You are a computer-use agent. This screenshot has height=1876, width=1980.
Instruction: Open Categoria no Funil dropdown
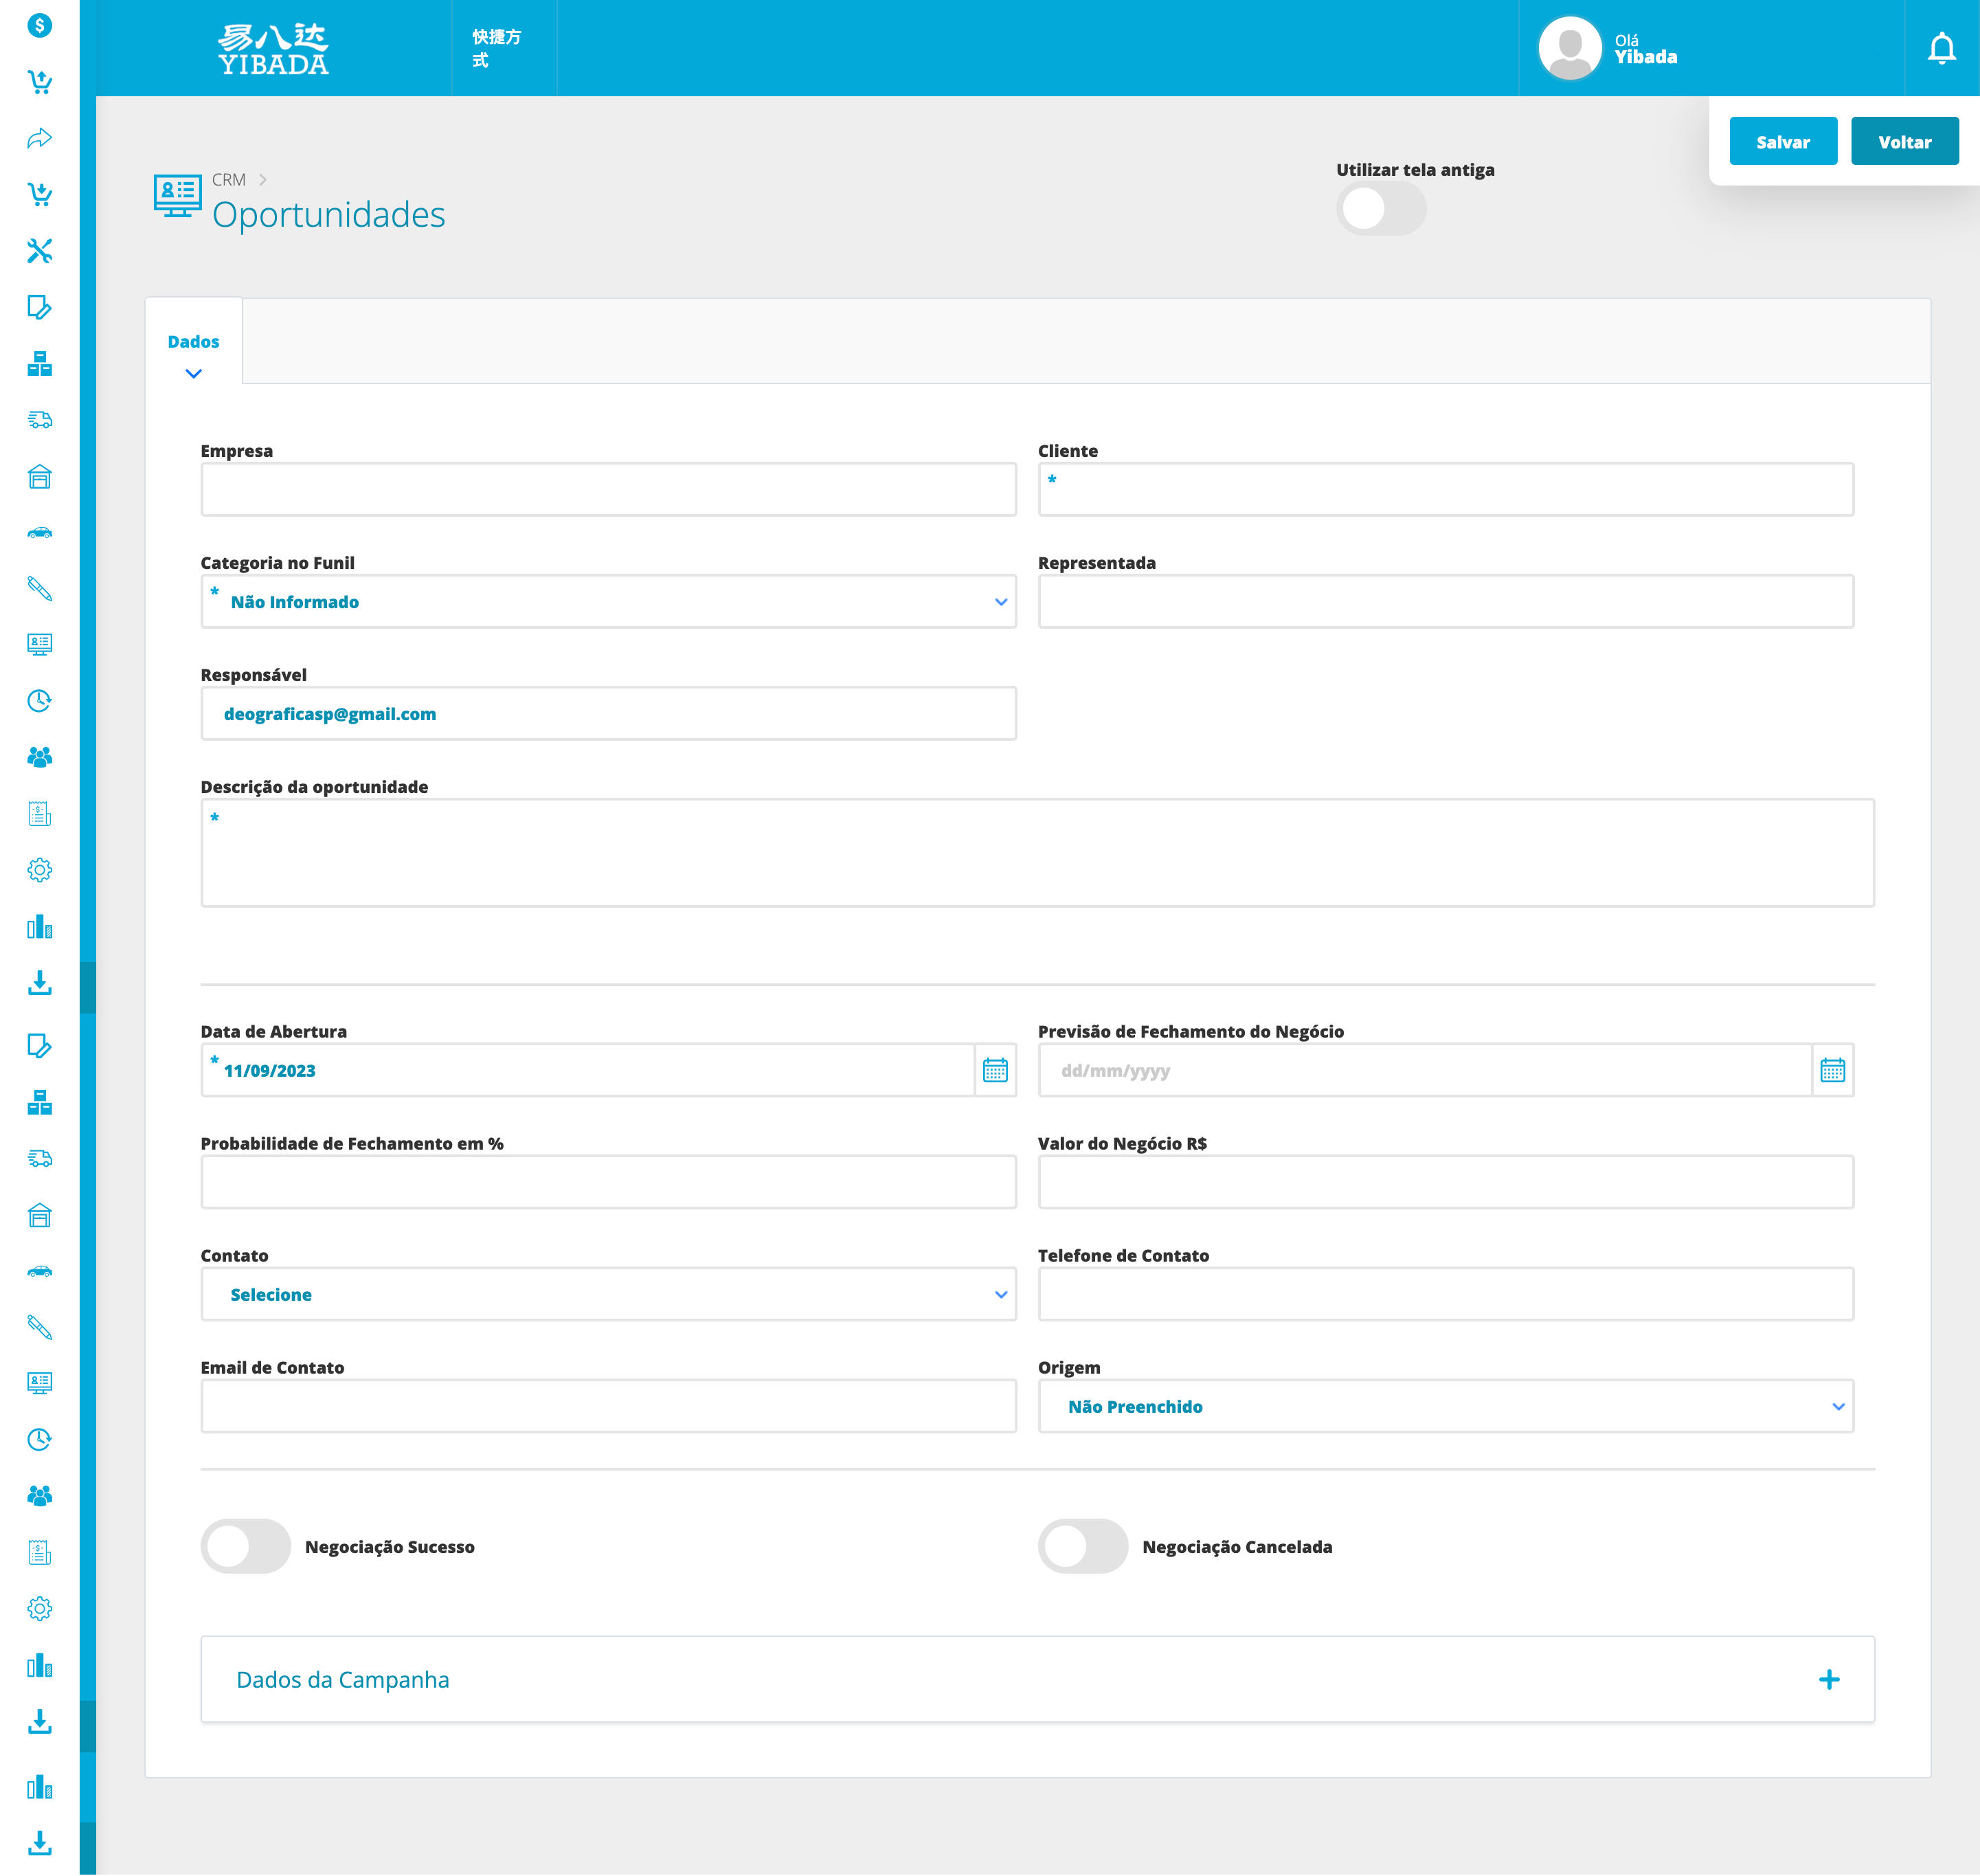click(608, 602)
